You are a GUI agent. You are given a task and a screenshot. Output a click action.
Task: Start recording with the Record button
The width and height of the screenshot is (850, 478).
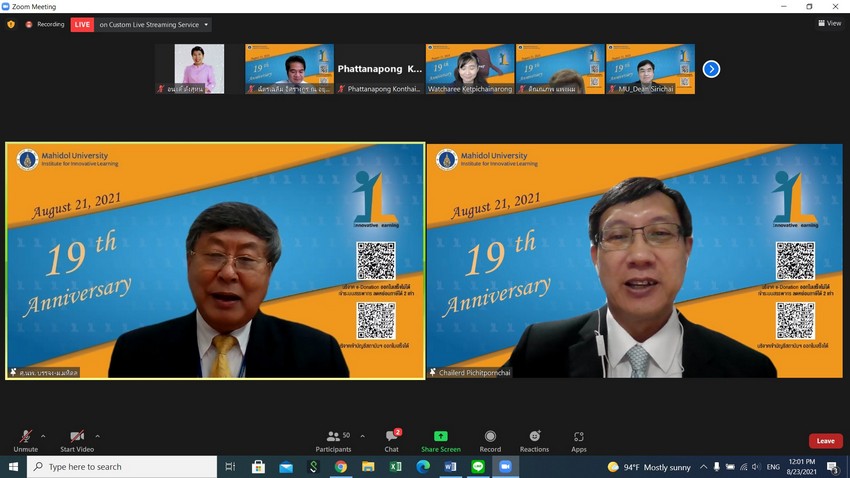click(x=490, y=440)
